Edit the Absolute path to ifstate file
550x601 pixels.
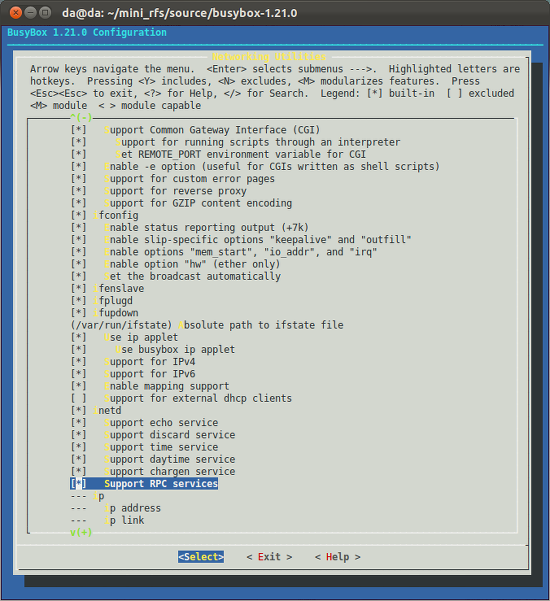pyautogui.click(x=207, y=325)
